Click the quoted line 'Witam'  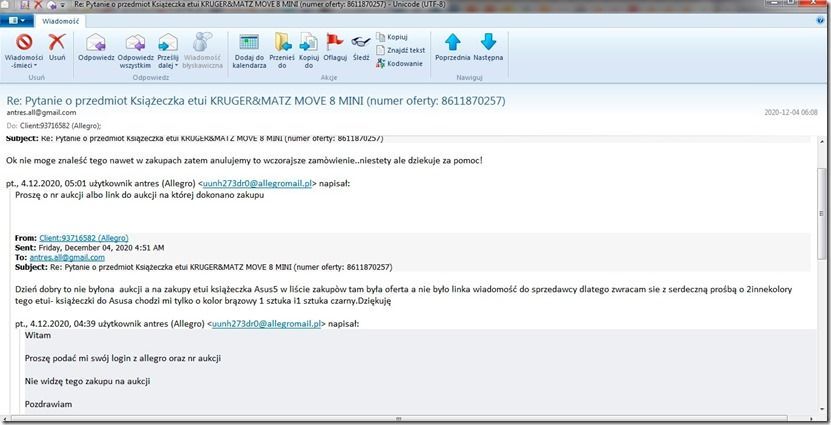coord(38,335)
